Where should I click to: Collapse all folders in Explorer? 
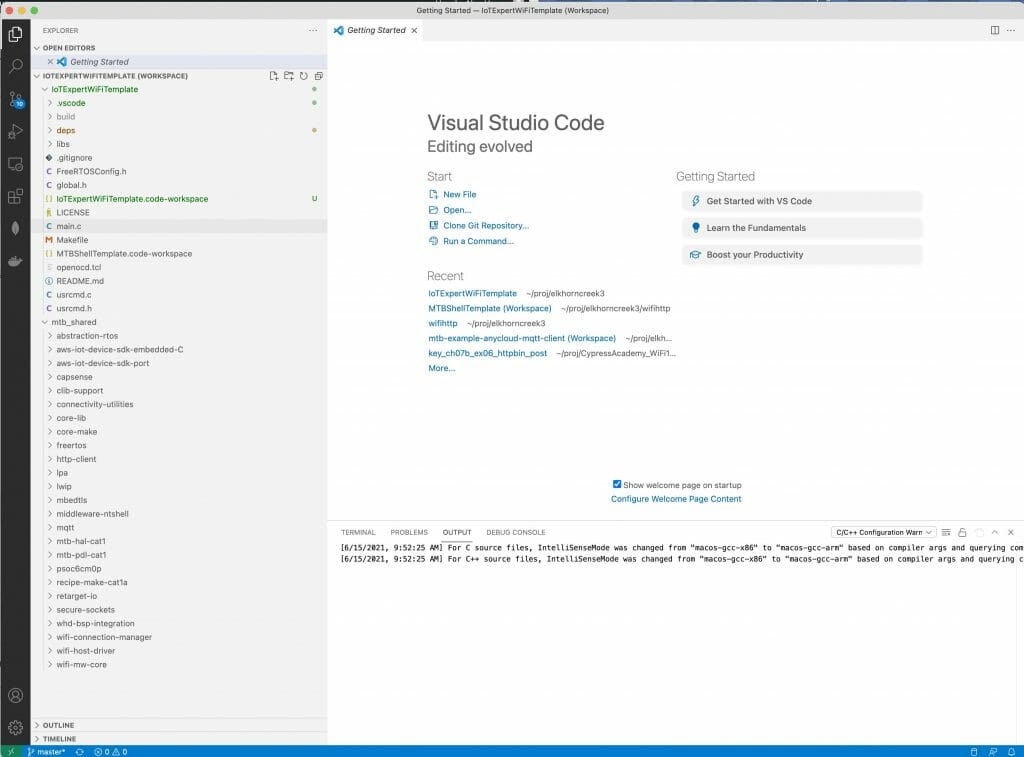[319, 76]
